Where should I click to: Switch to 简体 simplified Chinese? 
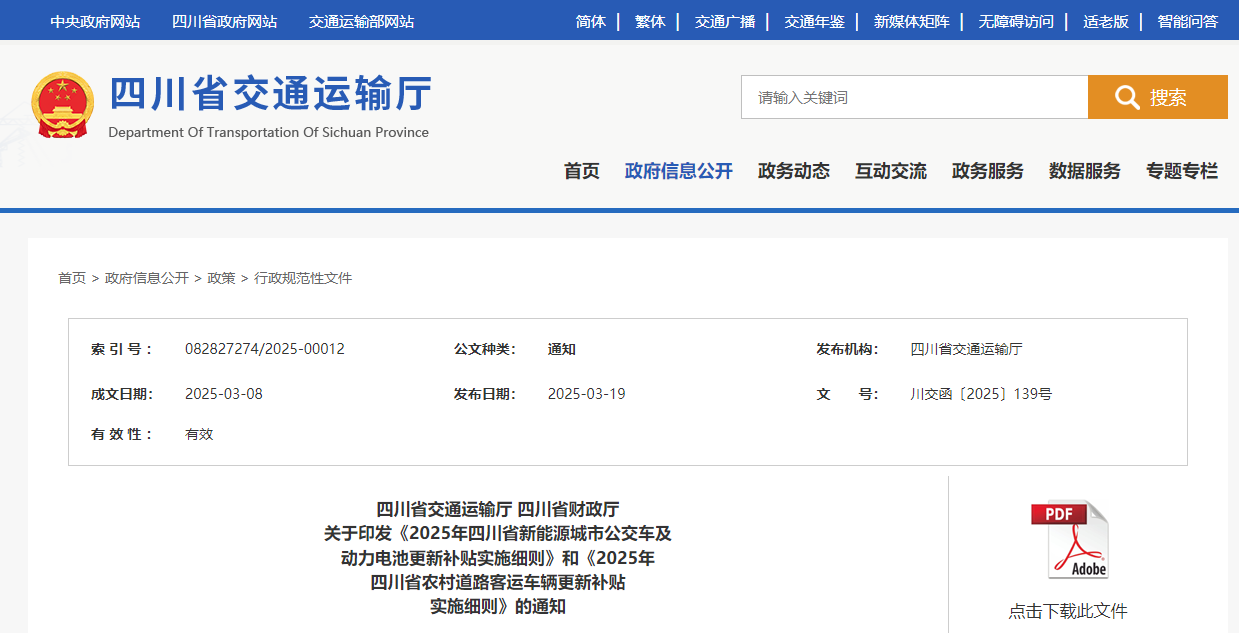pos(591,21)
